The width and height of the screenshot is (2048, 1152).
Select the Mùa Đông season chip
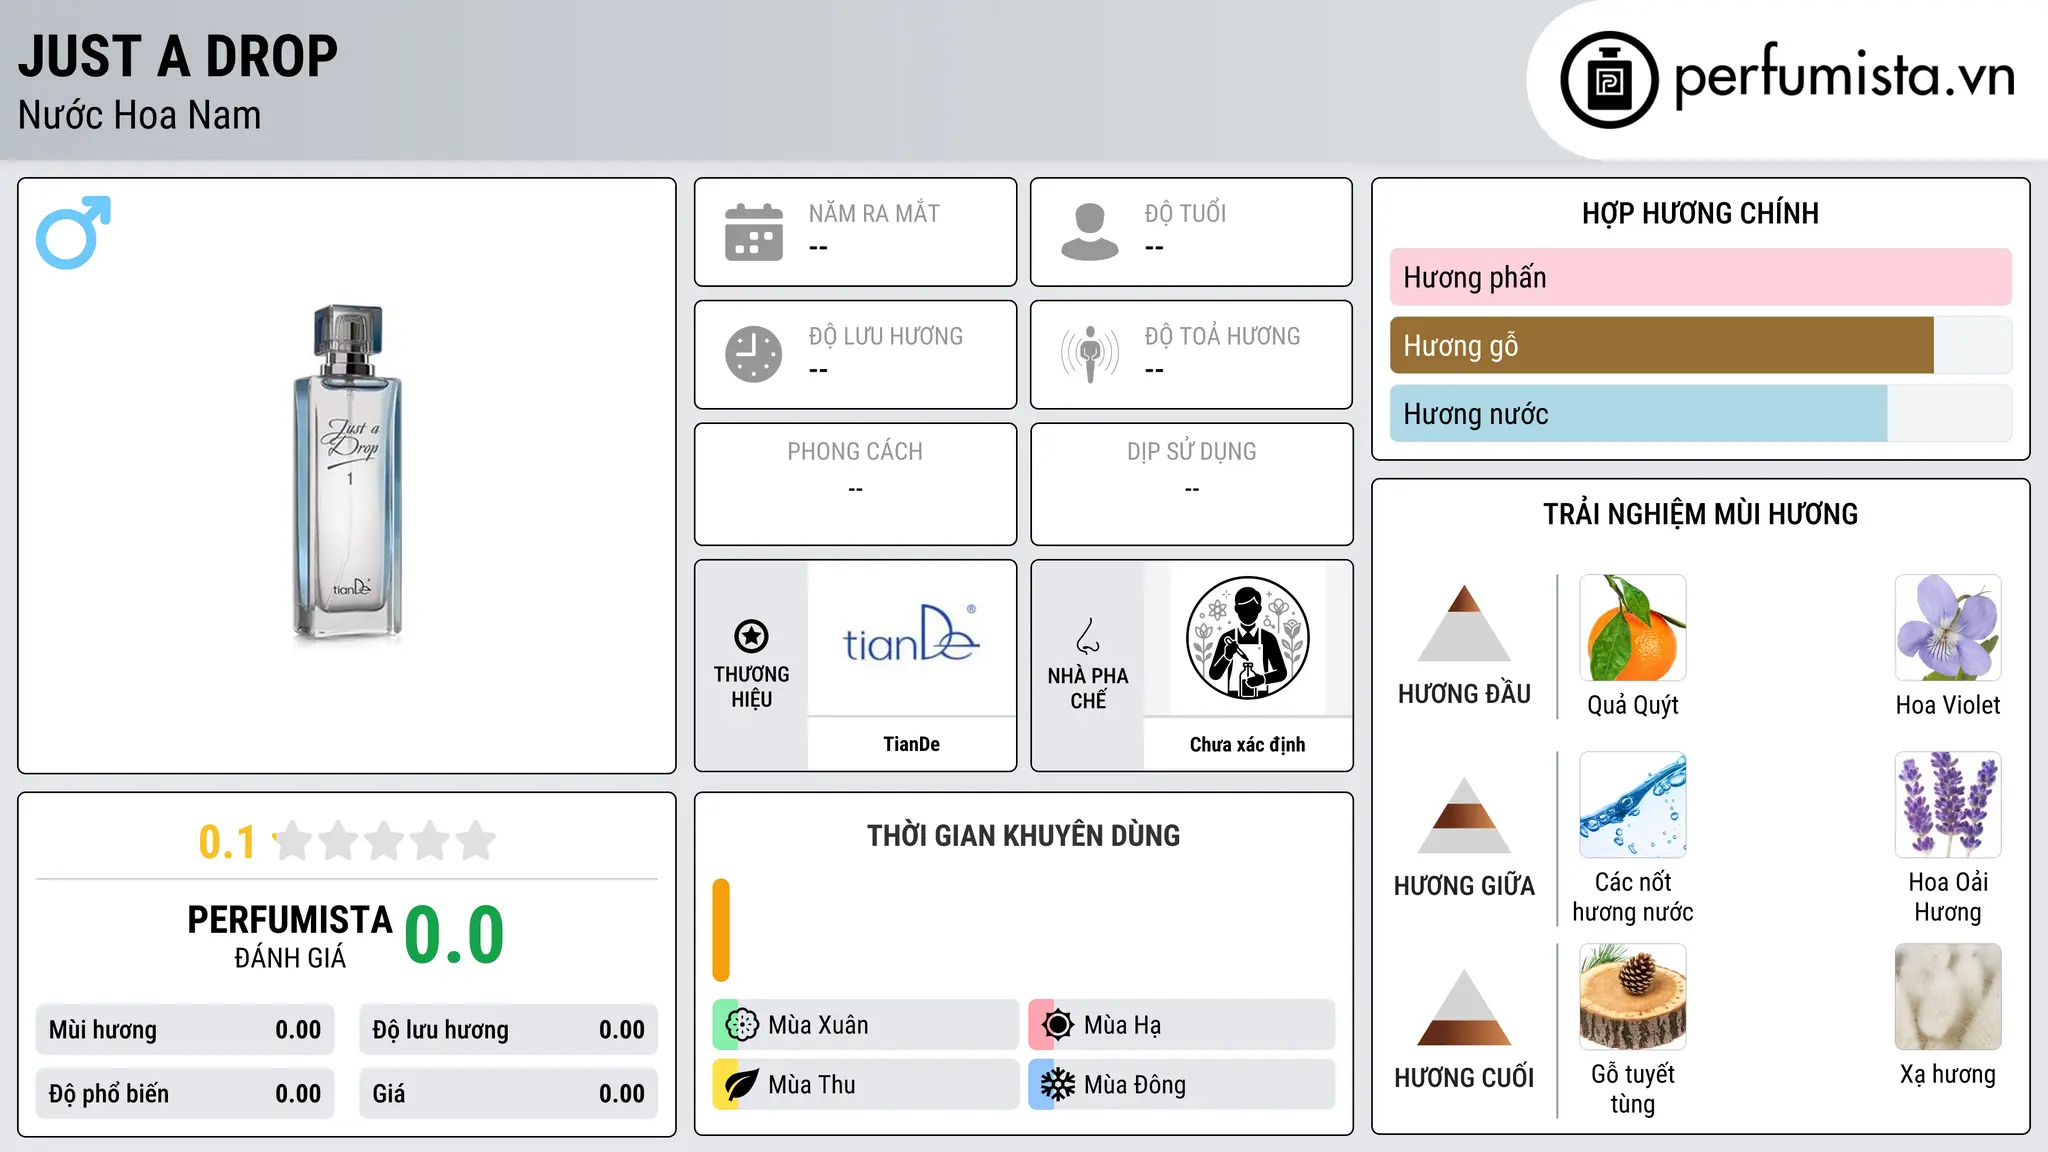point(1182,1085)
